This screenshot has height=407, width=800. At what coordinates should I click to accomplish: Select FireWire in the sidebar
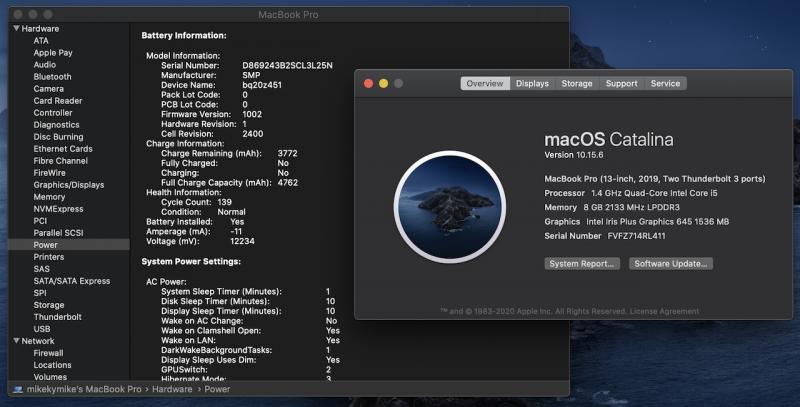click(x=49, y=173)
